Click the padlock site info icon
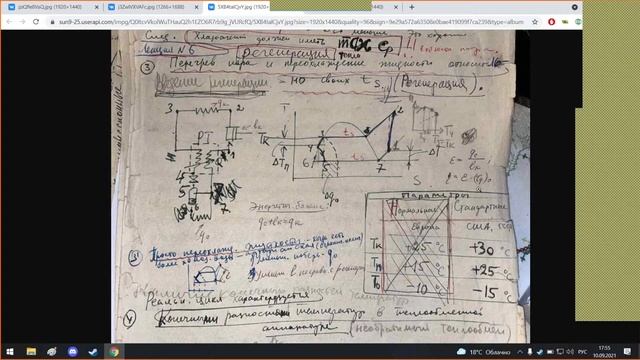640x360 pixels. (52, 22)
